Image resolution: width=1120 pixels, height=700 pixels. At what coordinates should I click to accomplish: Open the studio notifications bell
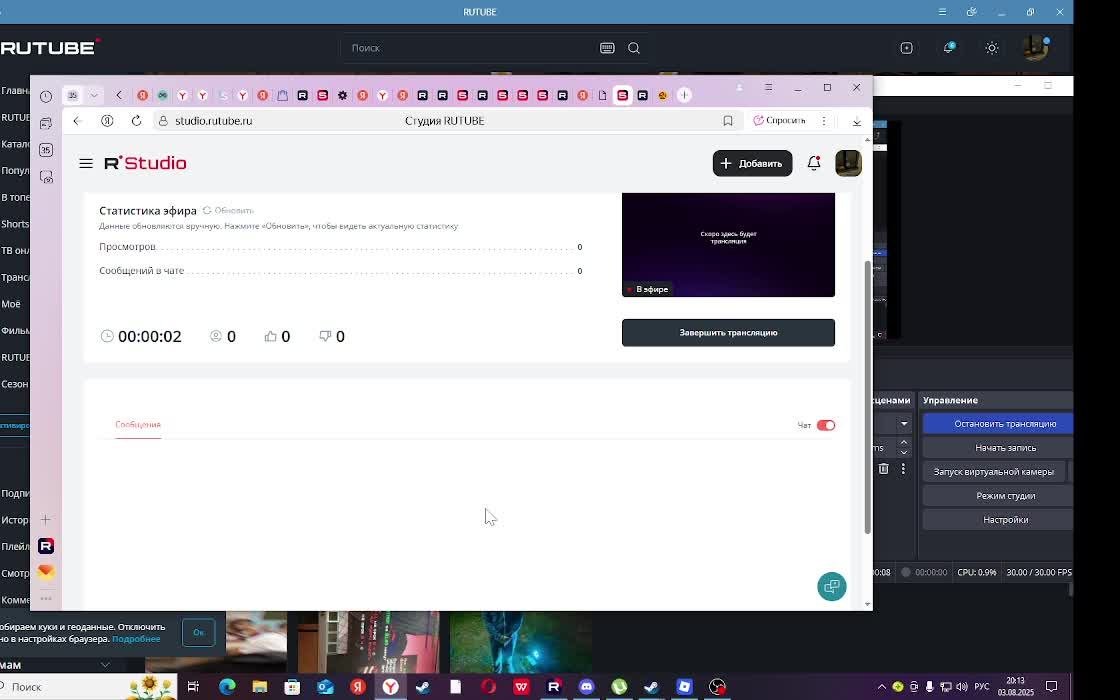pyautogui.click(x=814, y=164)
